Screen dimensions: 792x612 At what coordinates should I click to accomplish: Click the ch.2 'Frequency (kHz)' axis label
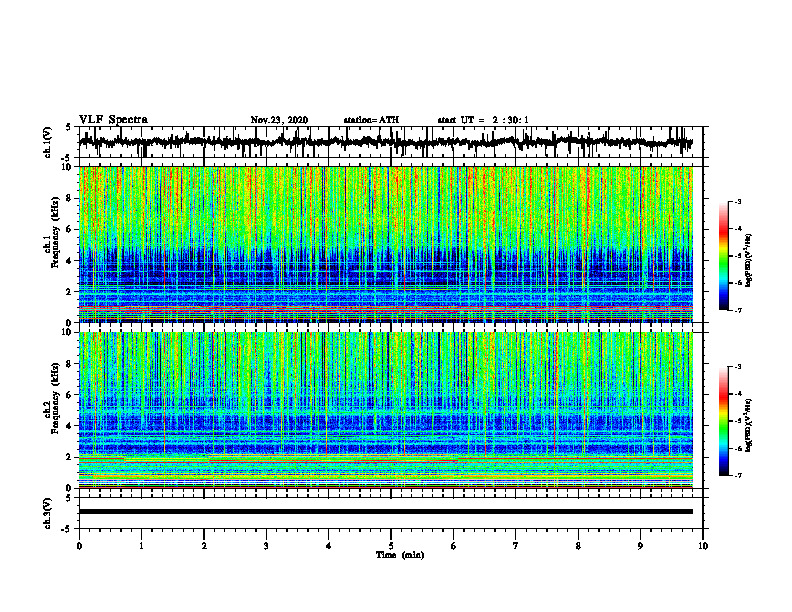(x=55, y=398)
